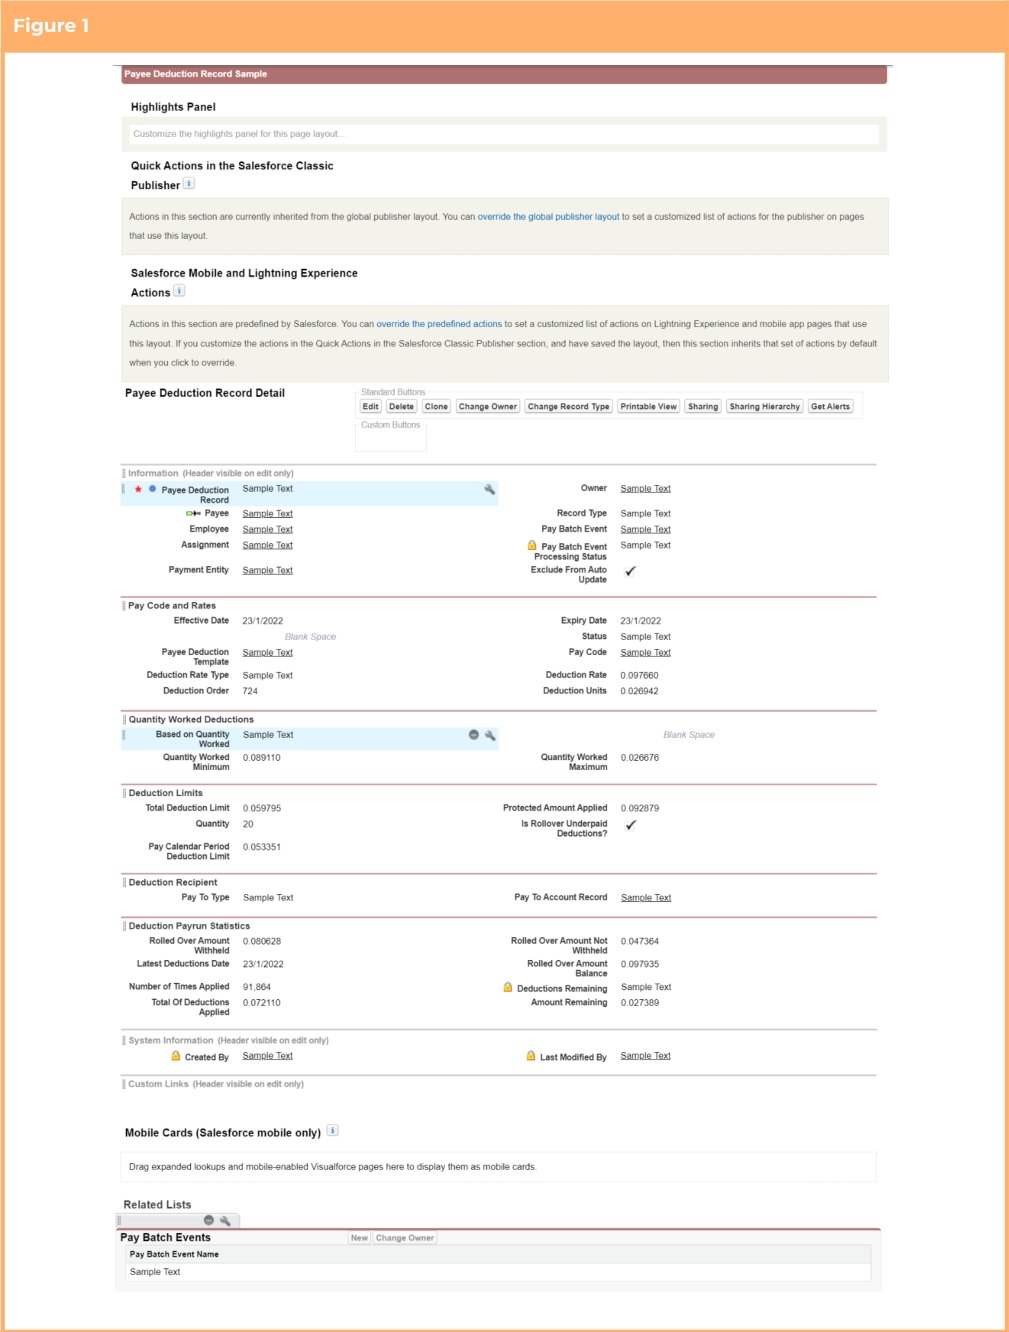Click the Sharing button
1009x1332 pixels.
coord(703,407)
